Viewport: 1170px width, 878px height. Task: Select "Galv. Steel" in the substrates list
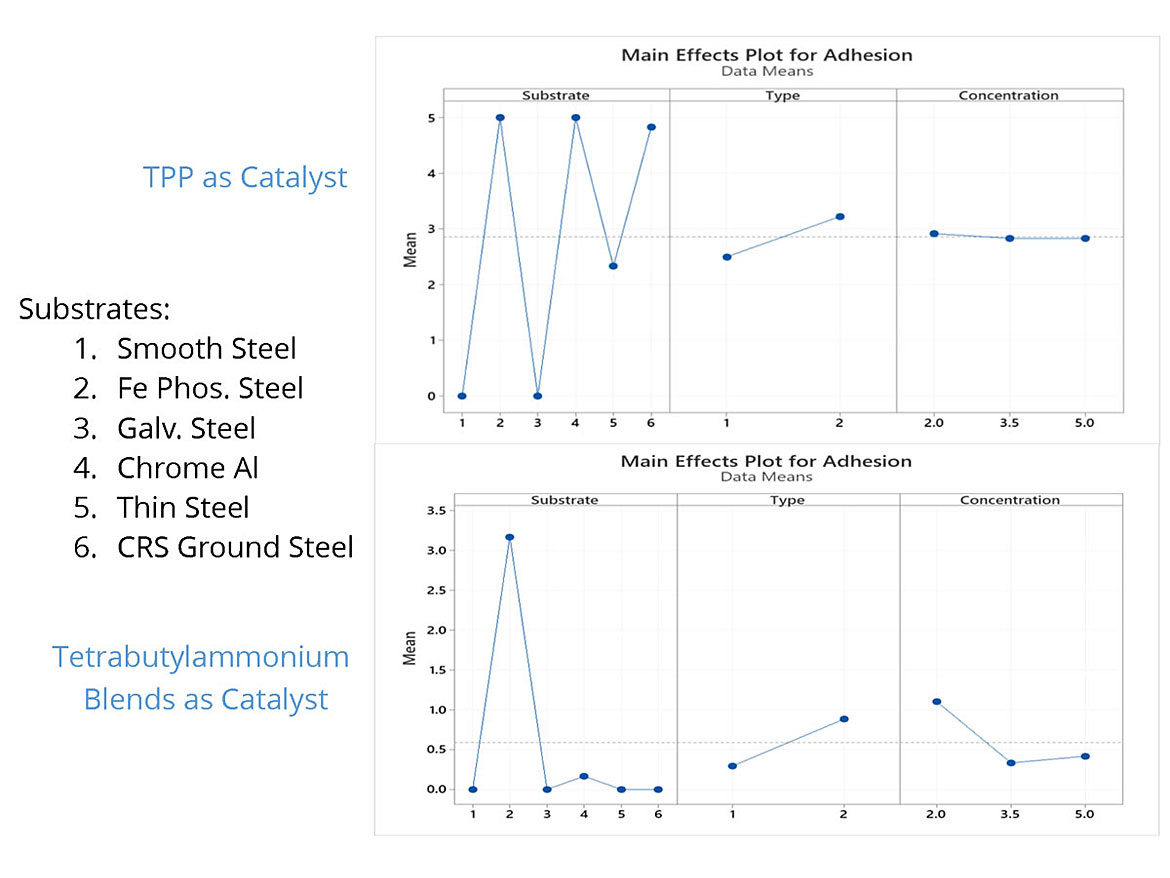186,428
